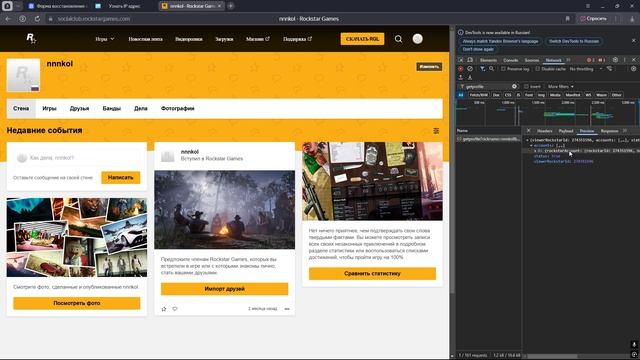Show more DevTools panels chevron
640x360 pixels.
[x=568, y=60]
